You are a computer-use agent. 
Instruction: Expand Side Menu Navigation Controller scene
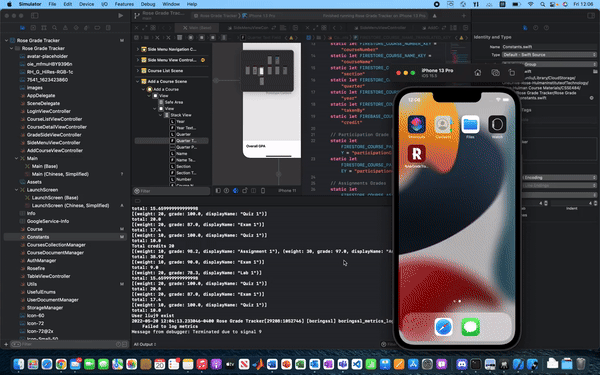(x=138, y=49)
